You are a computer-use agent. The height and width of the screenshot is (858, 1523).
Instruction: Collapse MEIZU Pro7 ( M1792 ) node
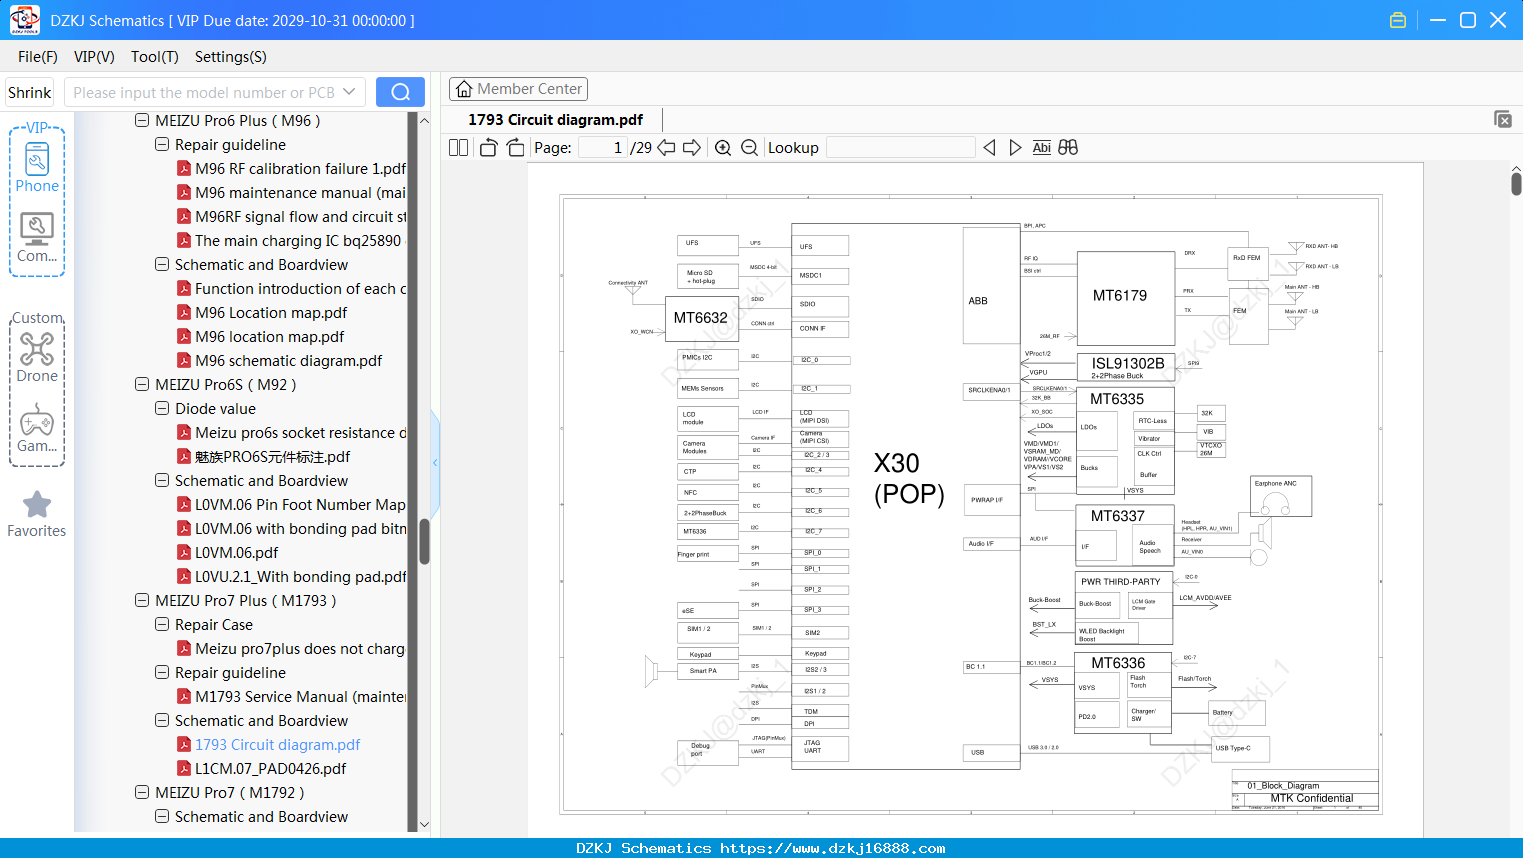click(142, 792)
